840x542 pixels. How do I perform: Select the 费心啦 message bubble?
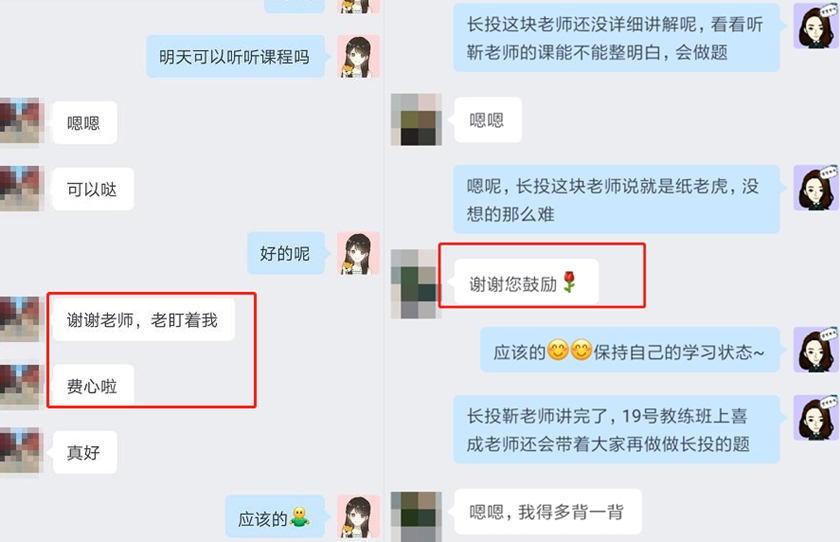click(93, 385)
